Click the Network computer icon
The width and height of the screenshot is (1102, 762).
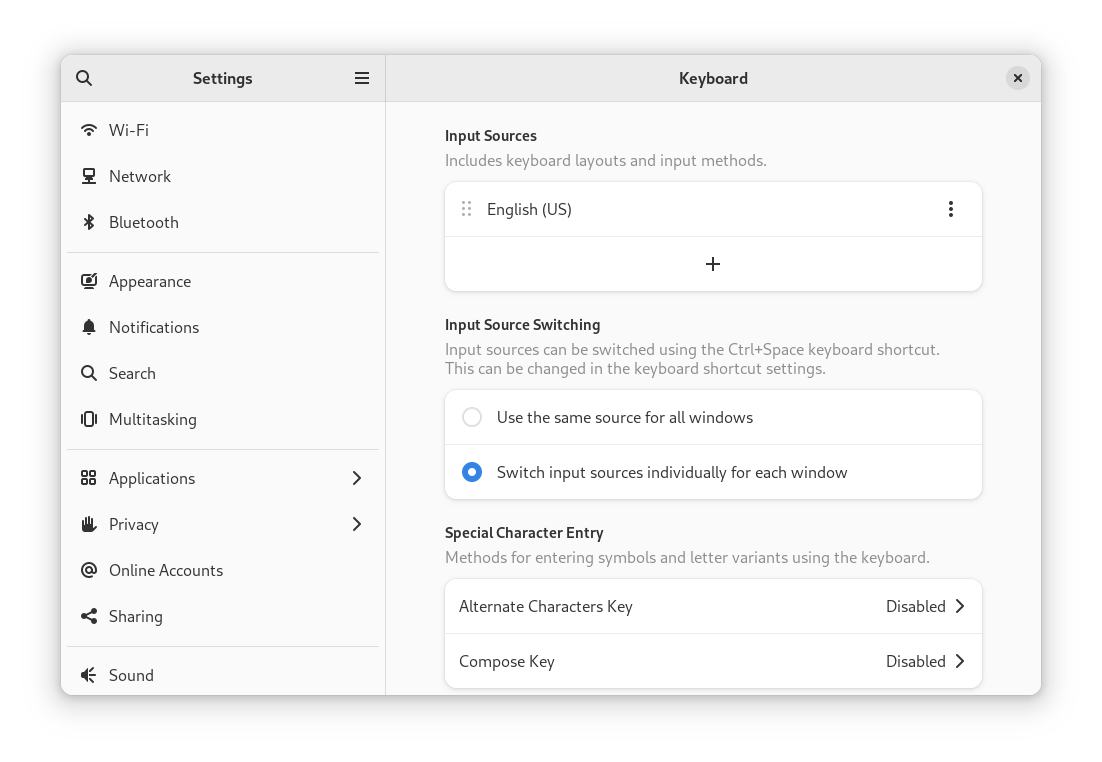89,176
